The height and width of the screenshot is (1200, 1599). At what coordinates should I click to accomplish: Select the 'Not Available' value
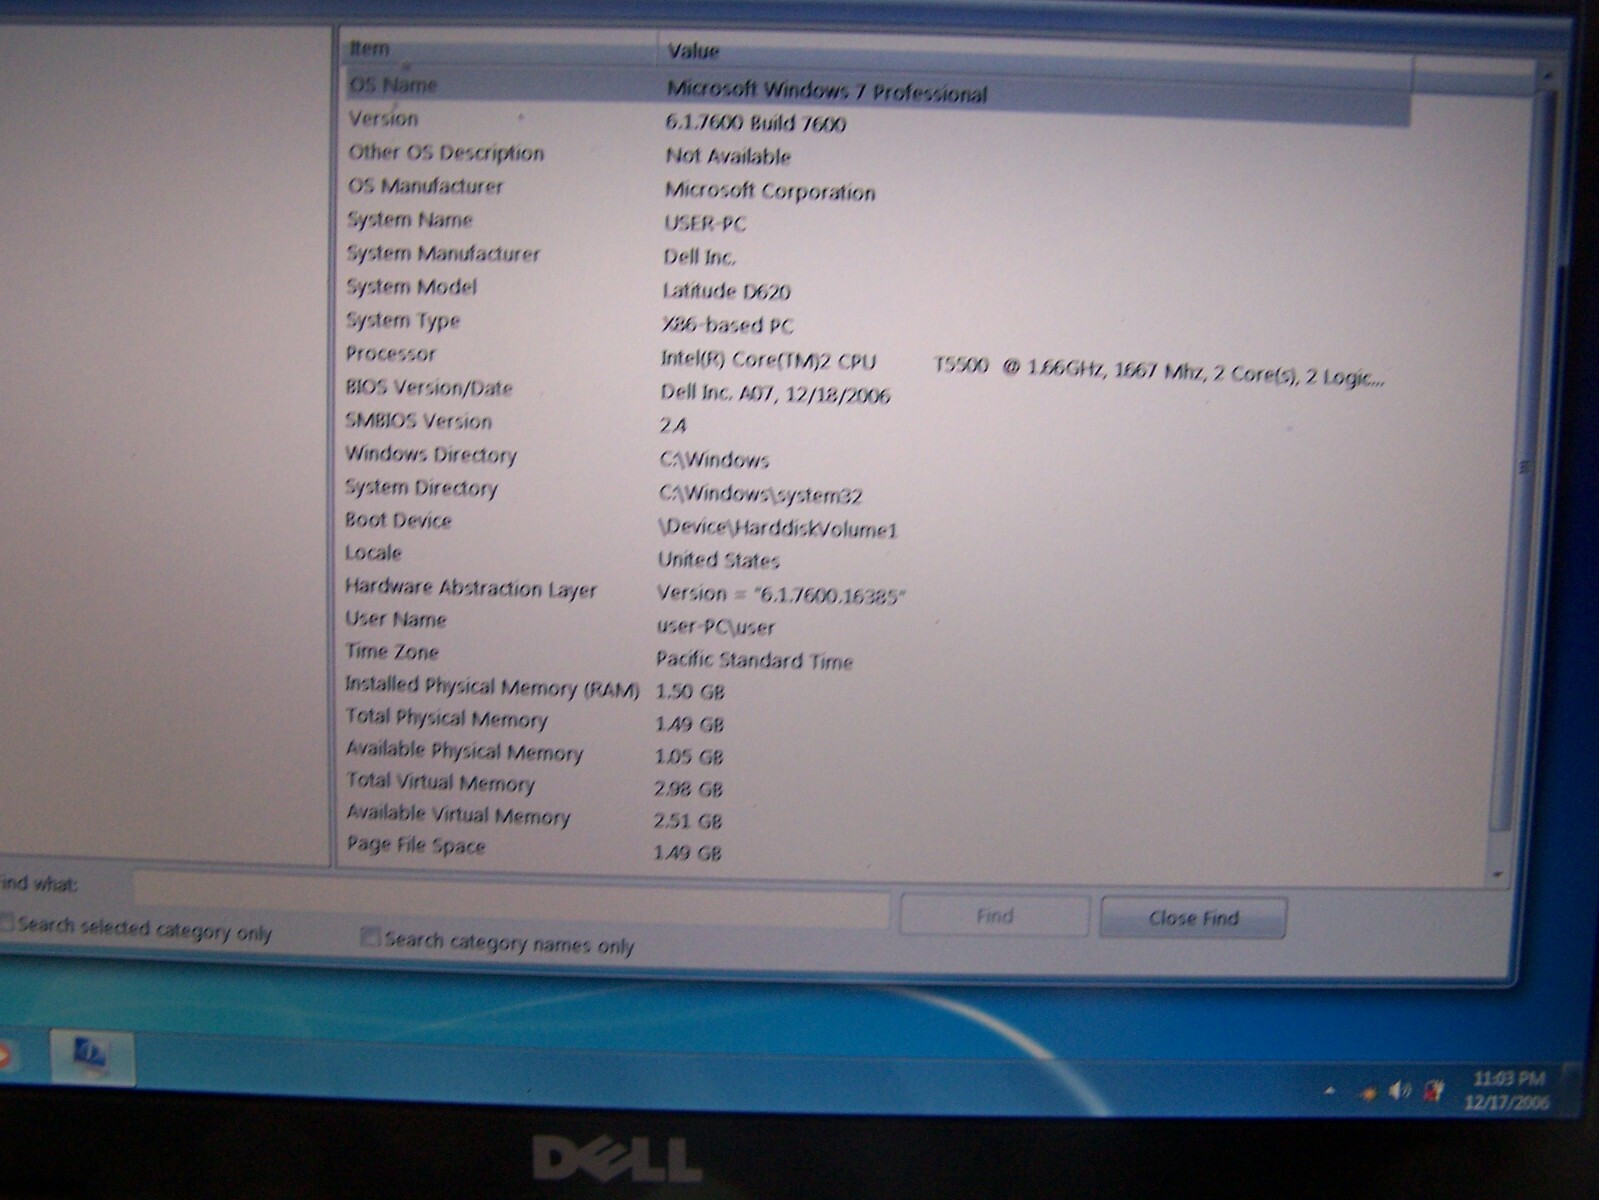tap(728, 157)
